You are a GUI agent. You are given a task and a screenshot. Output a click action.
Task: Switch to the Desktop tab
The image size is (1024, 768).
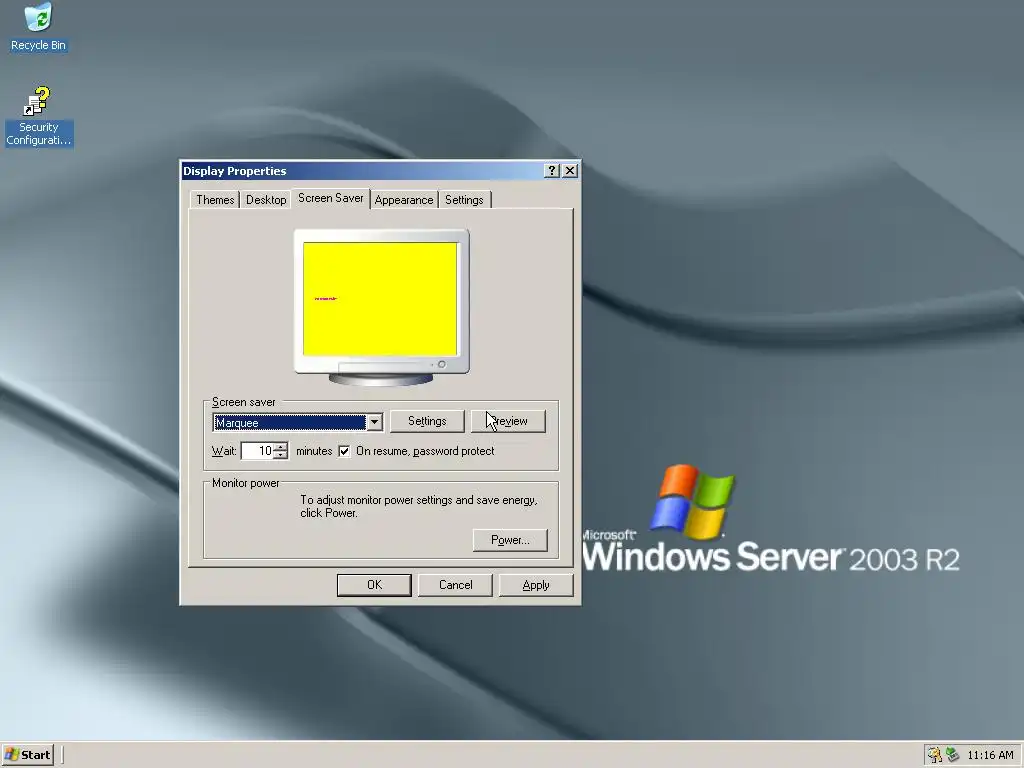coord(266,200)
